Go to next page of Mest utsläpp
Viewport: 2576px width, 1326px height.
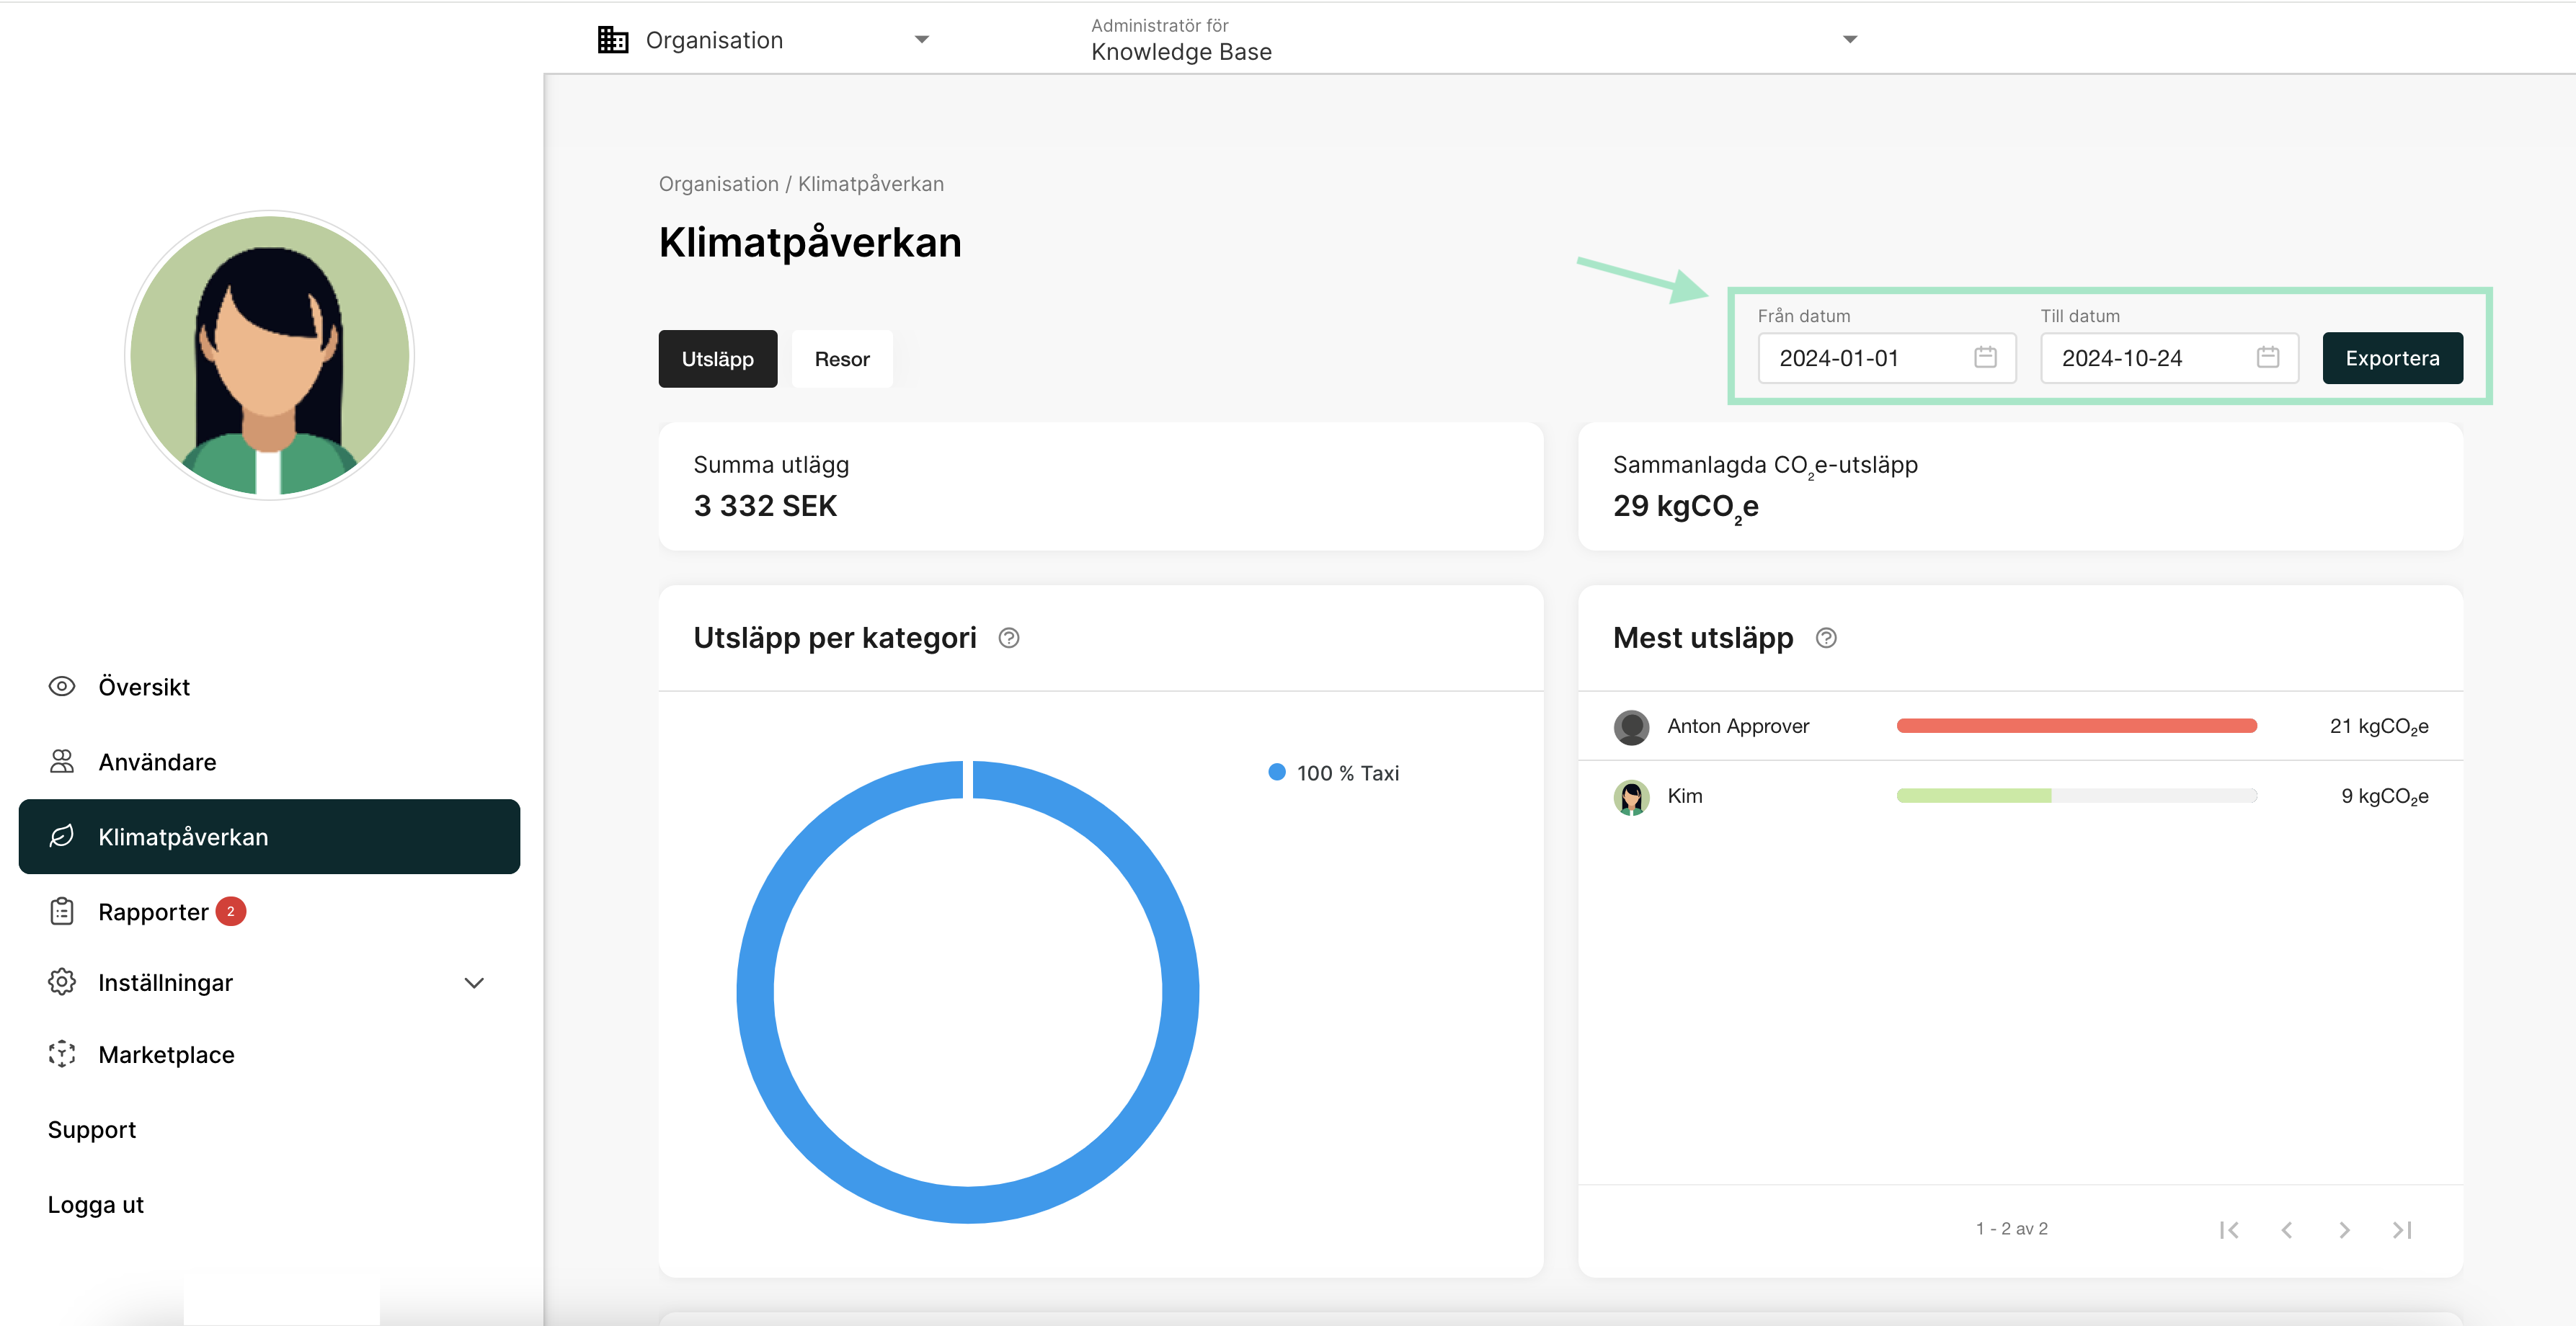tap(2344, 1229)
